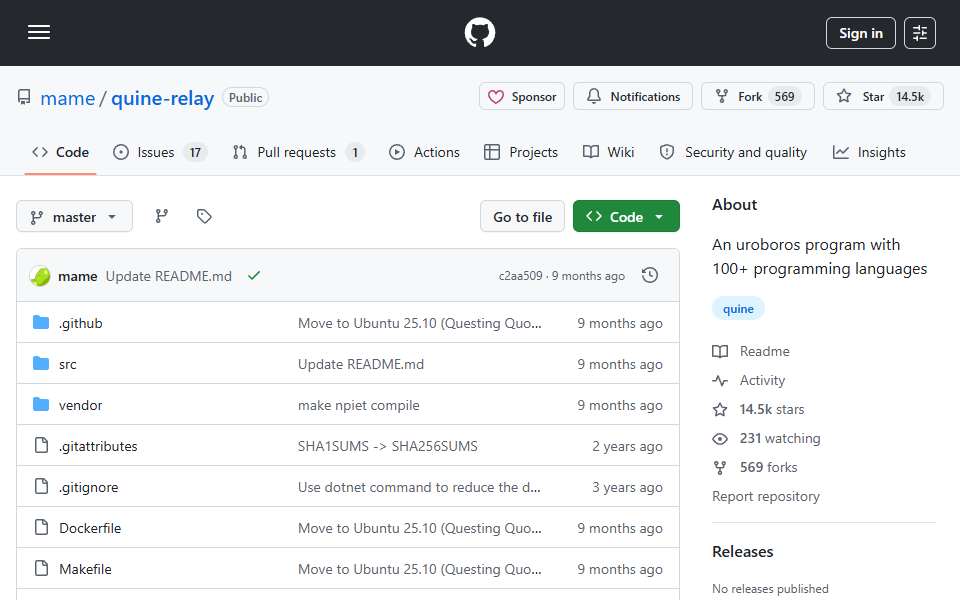This screenshot has height=600, width=960.
Task: Sponsor the project with heart button
Action: coord(522,97)
